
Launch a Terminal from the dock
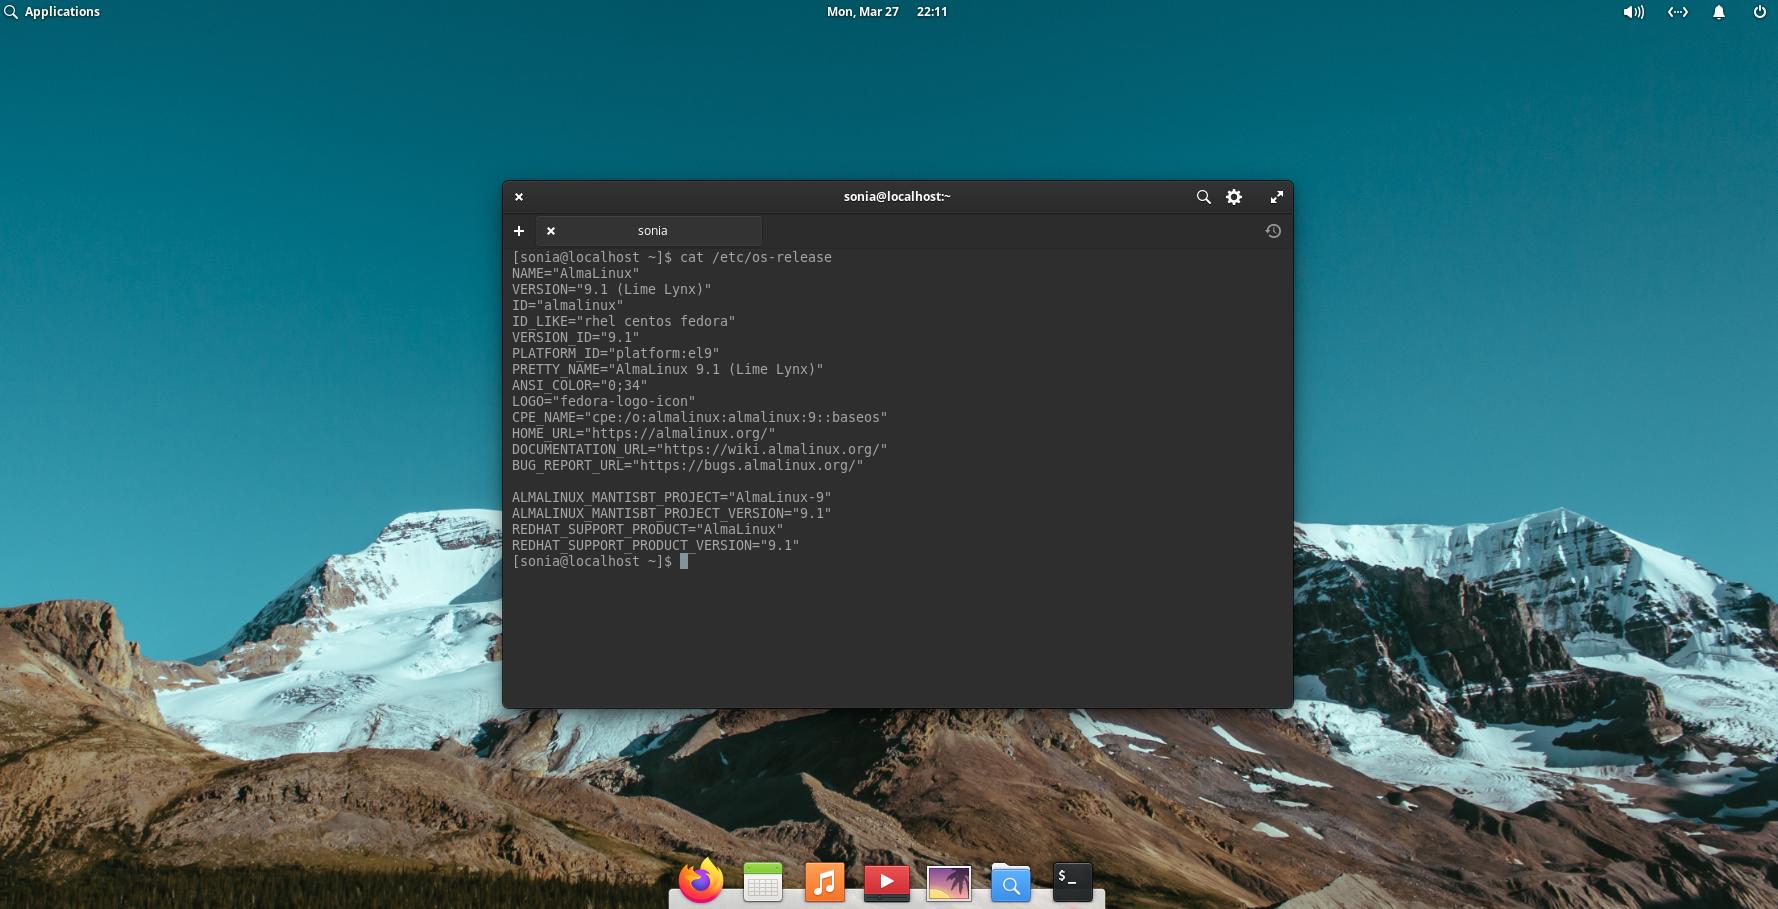pos(1071,882)
